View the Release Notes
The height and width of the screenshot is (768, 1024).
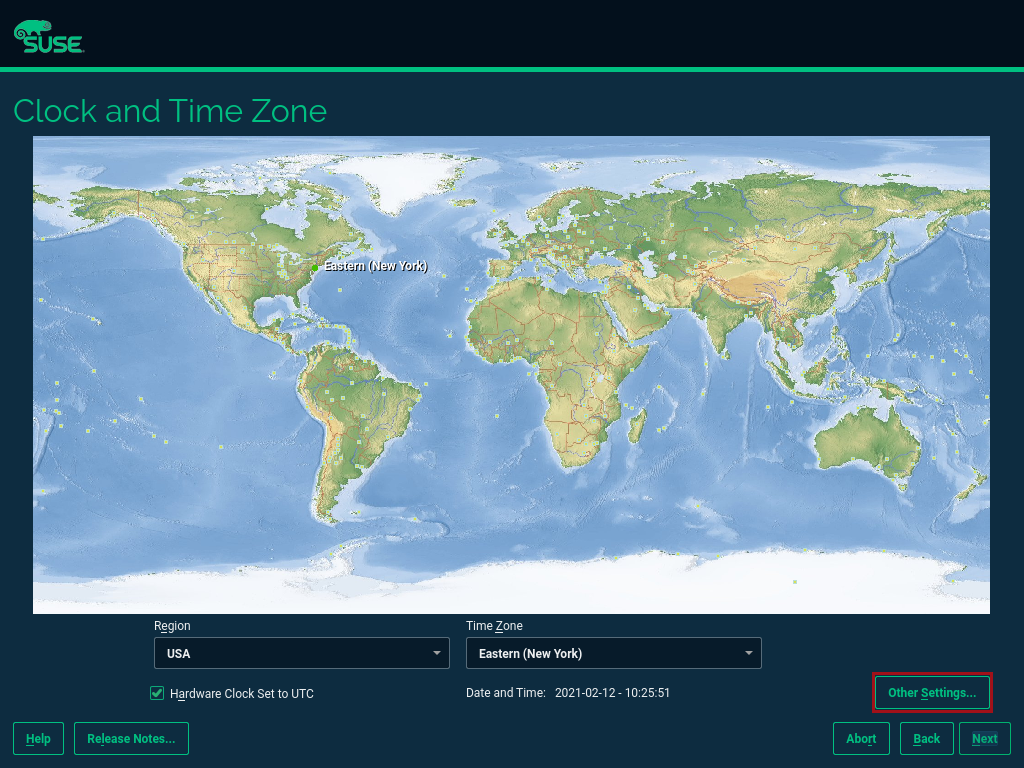pyautogui.click(x=131, y=738)
